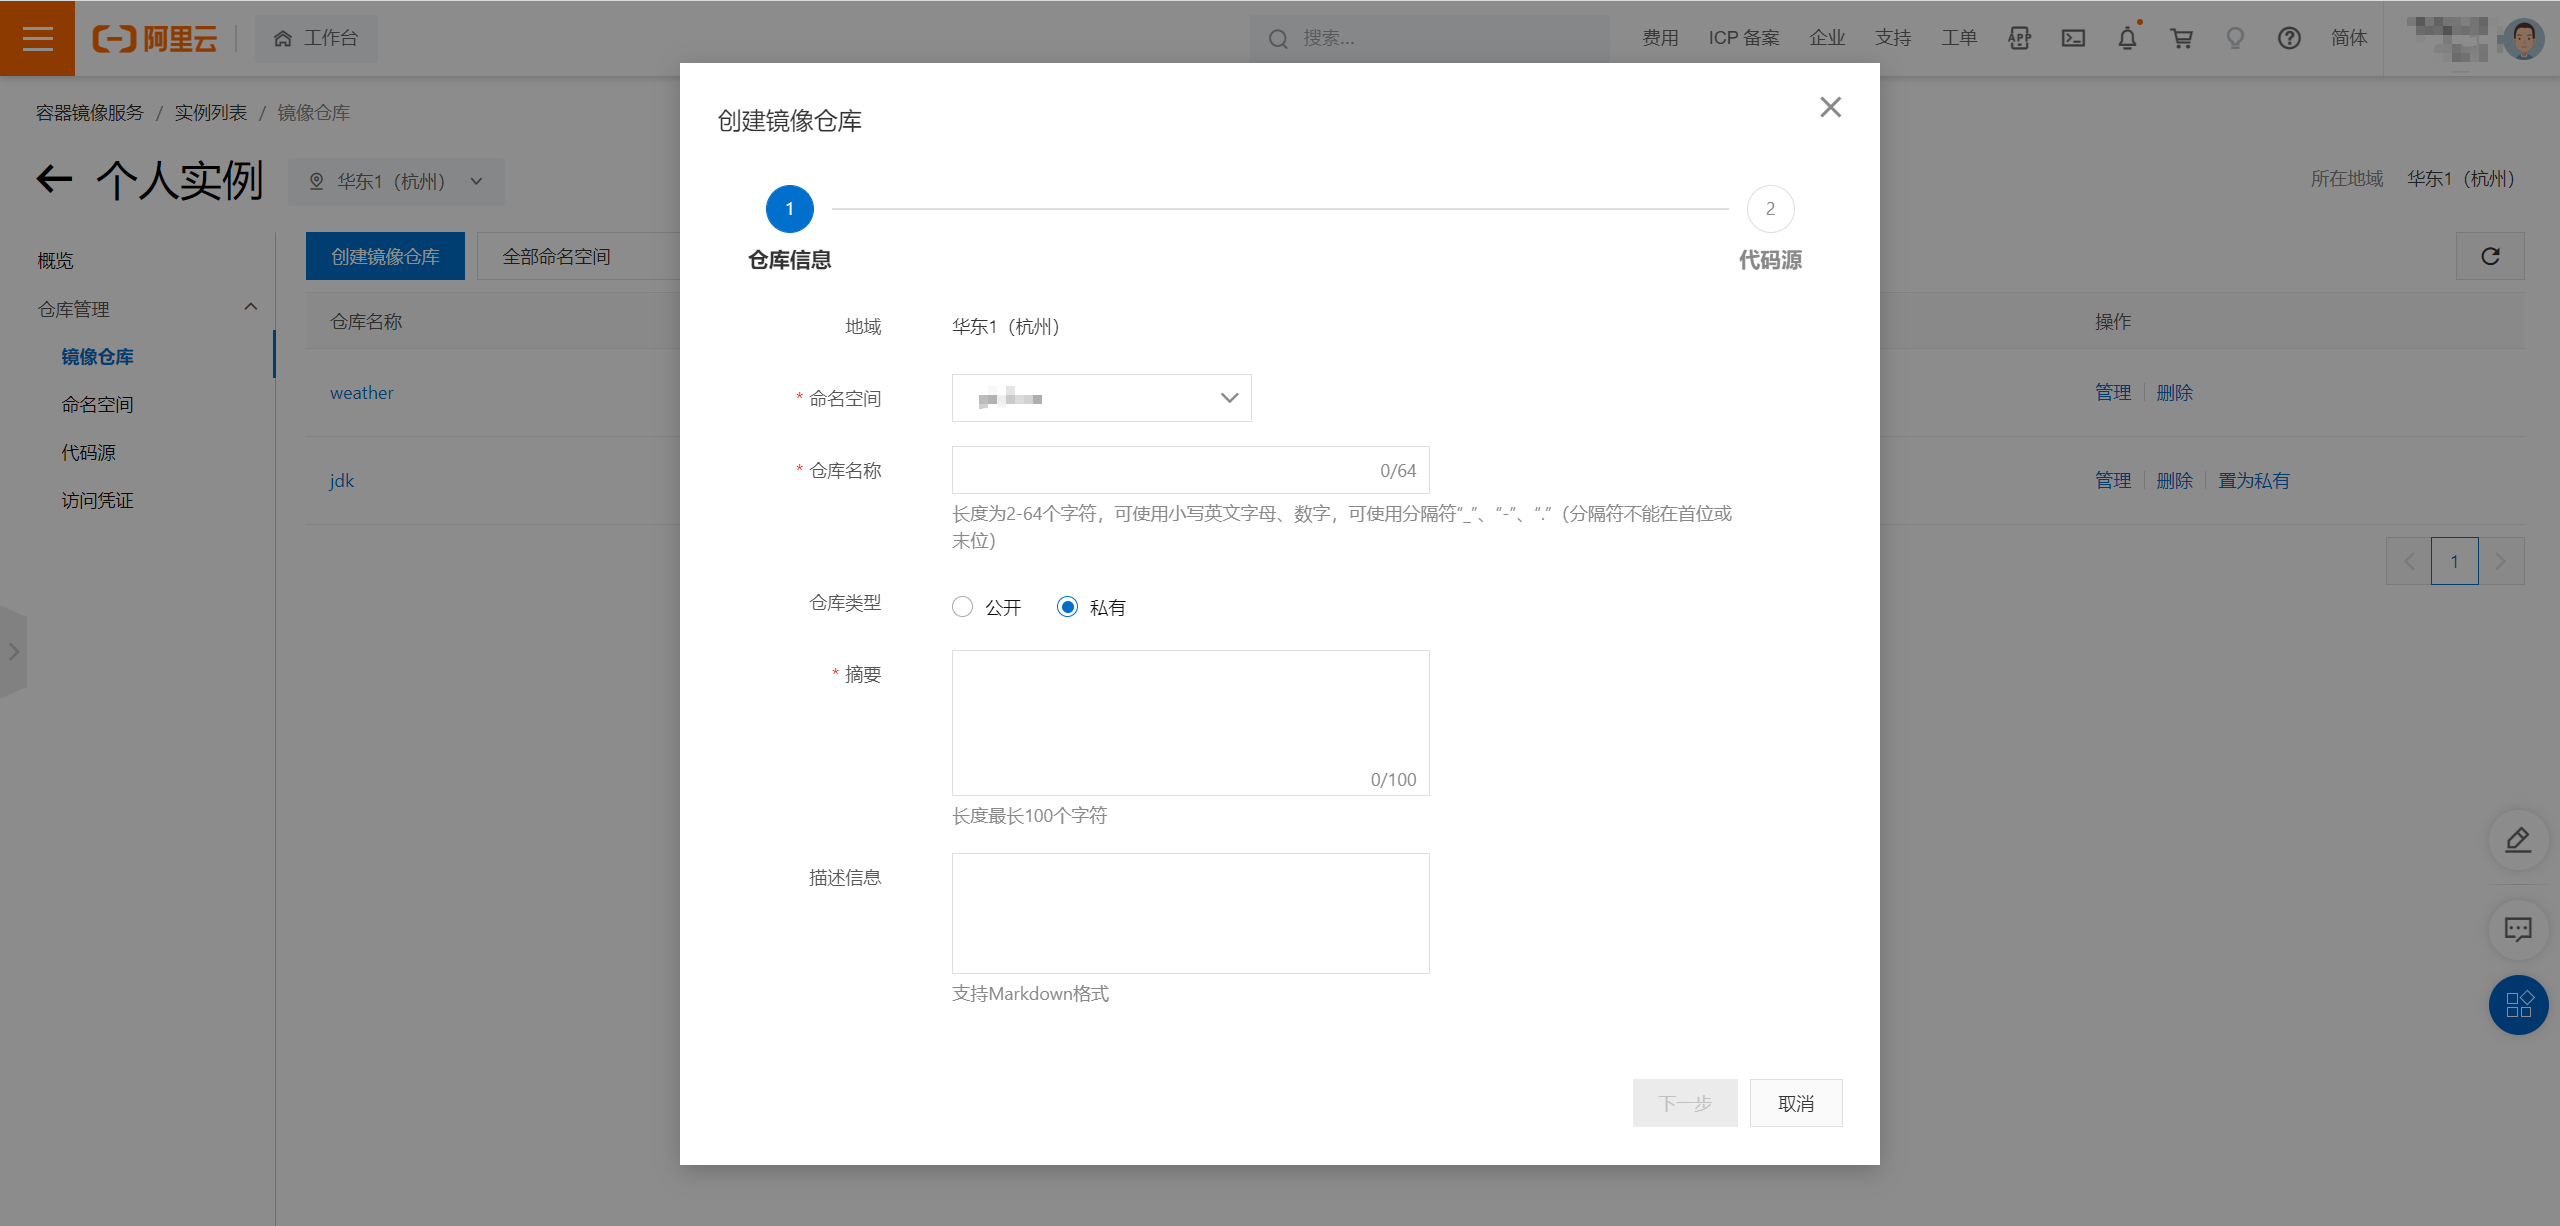Screen dimensions: 2560x1226
Task: Select the 公开 repository type radio
Action: [x=962, y=607]
